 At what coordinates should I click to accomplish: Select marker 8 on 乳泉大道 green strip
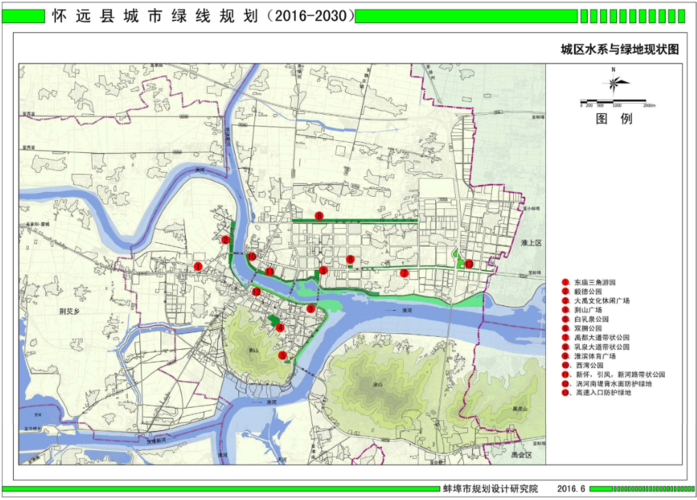pyautogui.click(x=319, y=216)
